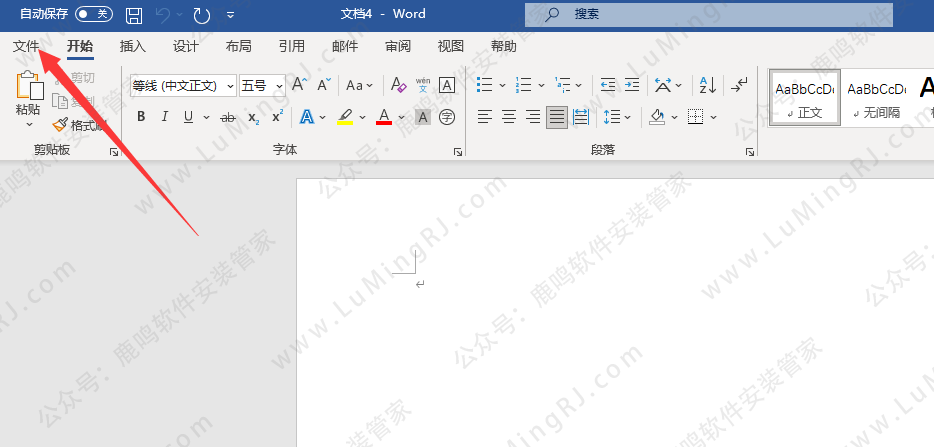
Task: Click the 格式刷 format painter button
Action: click(78, 125)
